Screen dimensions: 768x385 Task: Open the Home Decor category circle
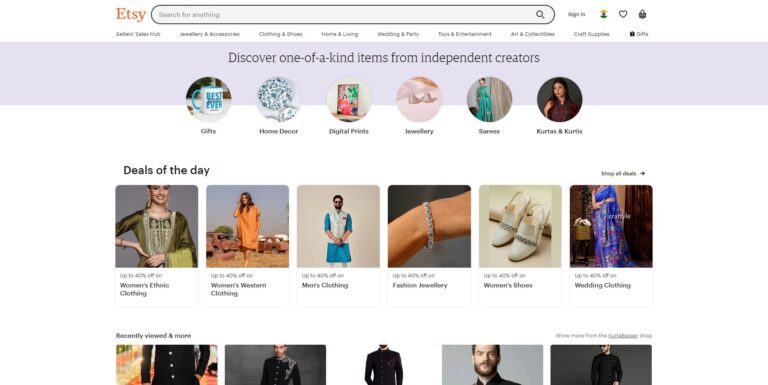(x=278, y=99)
